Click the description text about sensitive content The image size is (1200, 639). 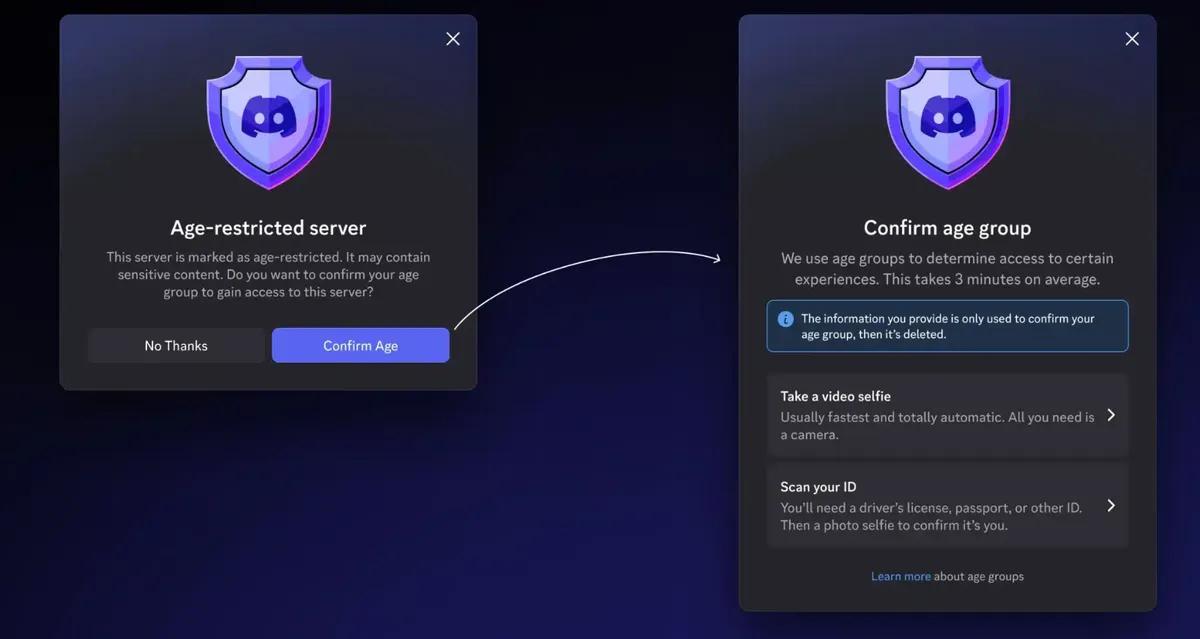tap(268, 274)
